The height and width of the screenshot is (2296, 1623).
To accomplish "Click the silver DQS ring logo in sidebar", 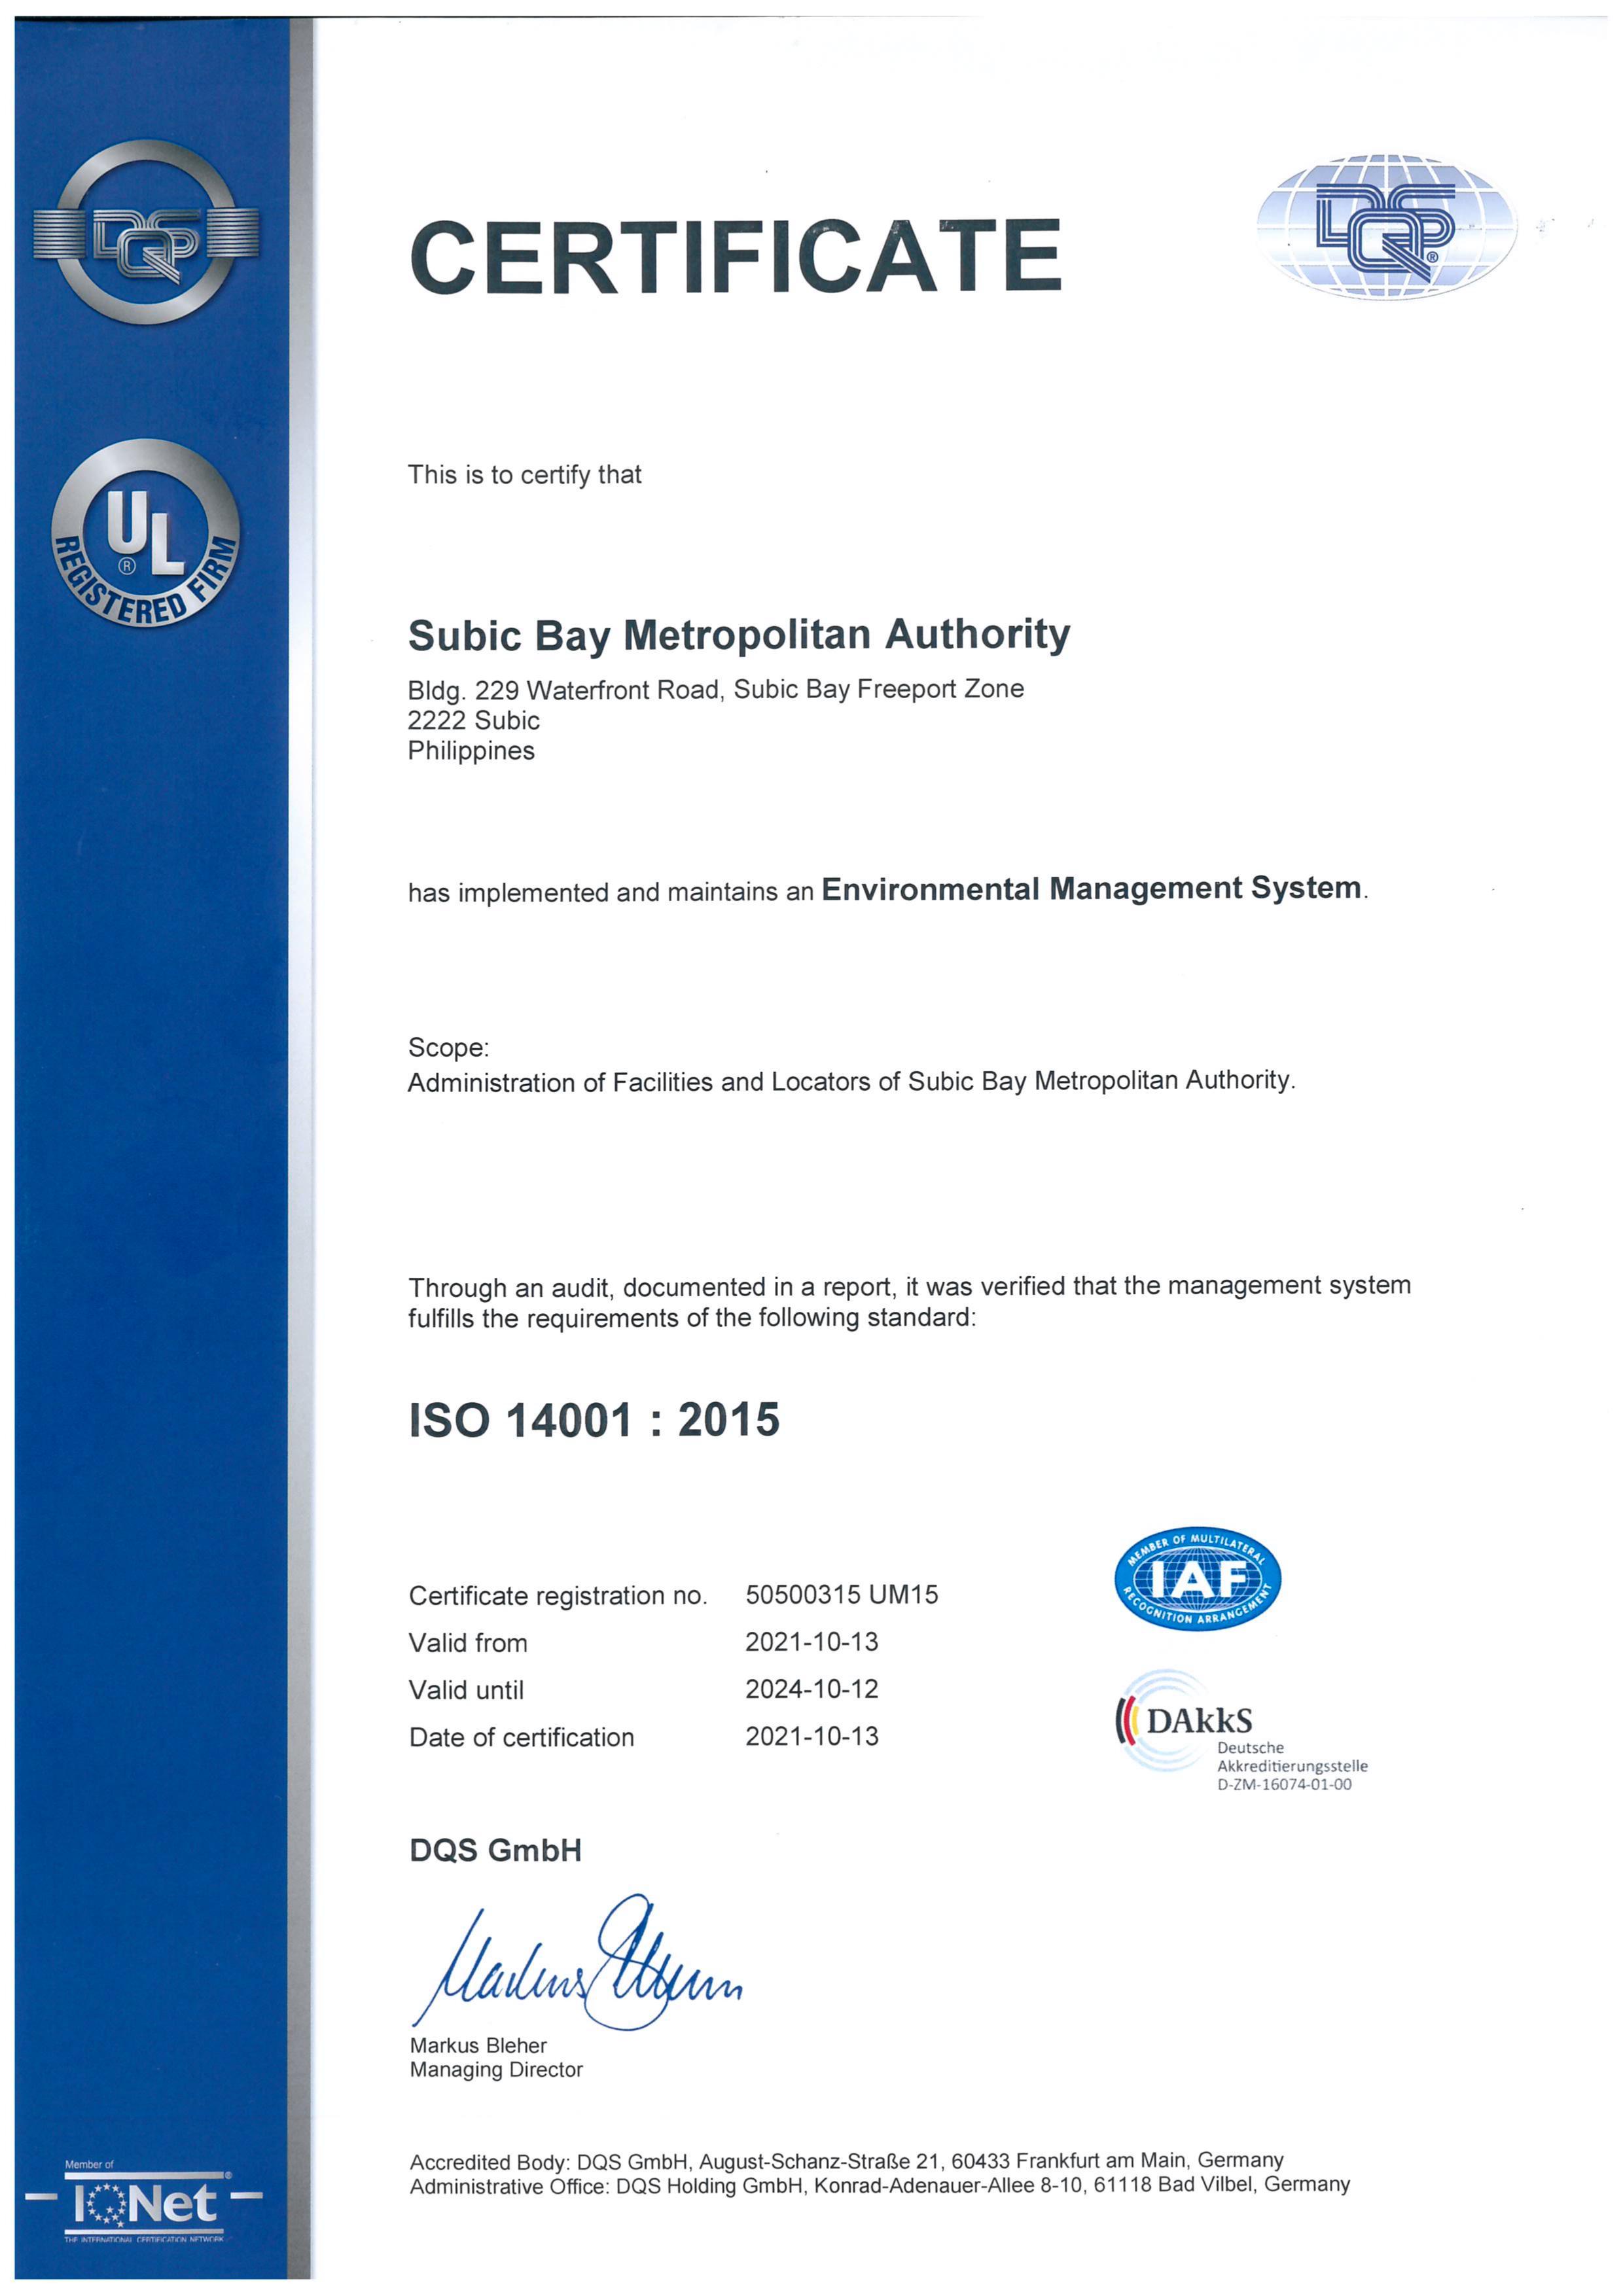I will tap(146, 232).
